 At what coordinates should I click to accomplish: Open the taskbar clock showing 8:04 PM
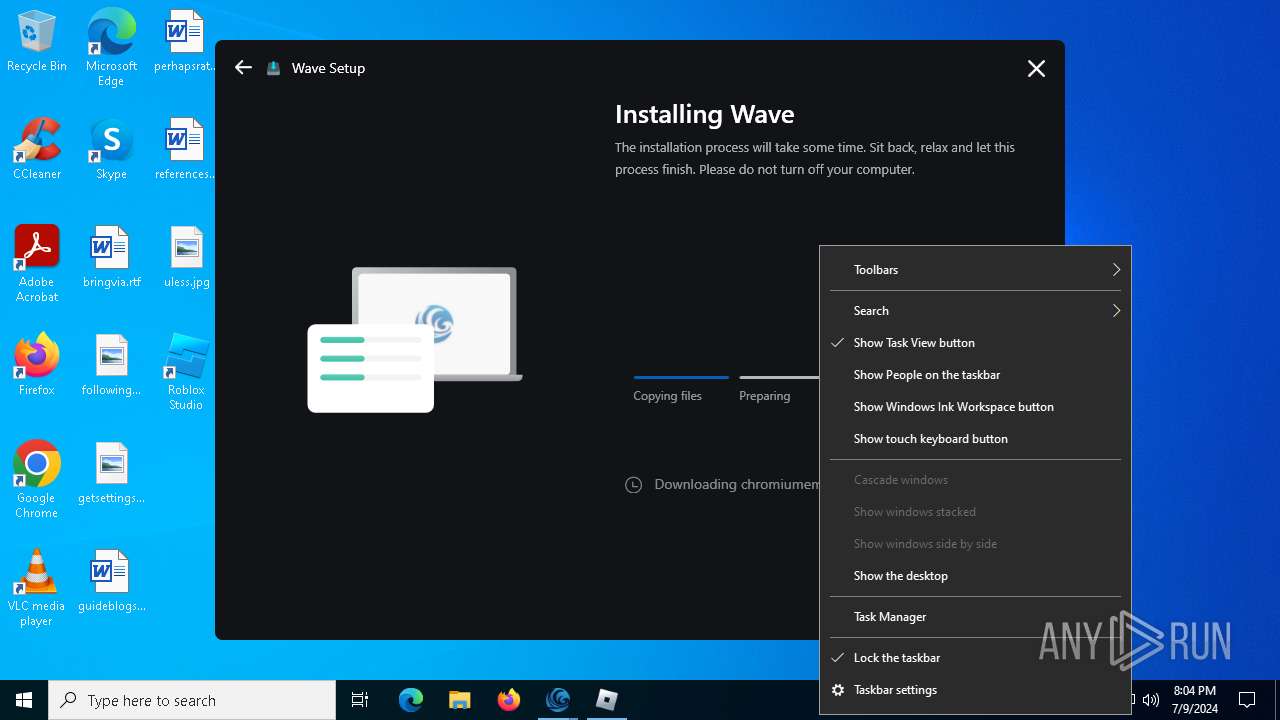click(1195, 700)
